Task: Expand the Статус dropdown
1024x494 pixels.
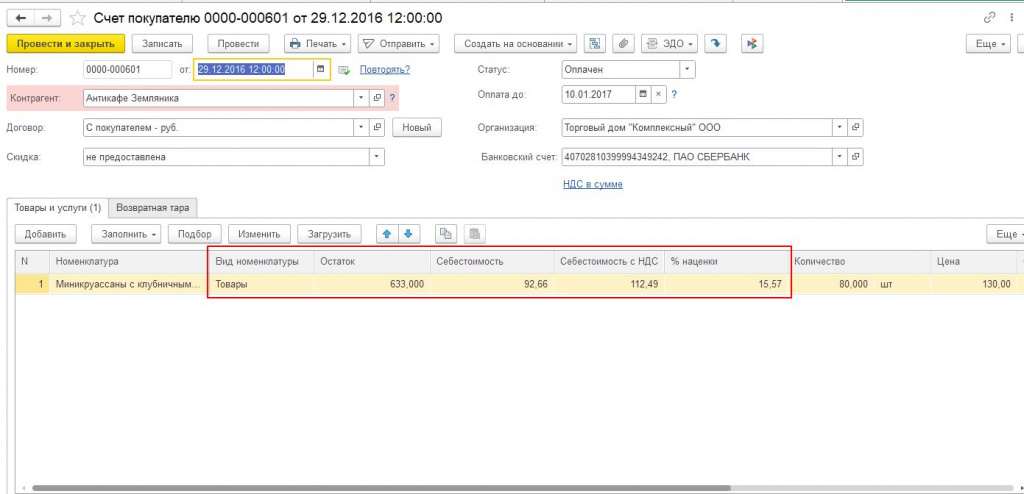Action: click(687, 69)
